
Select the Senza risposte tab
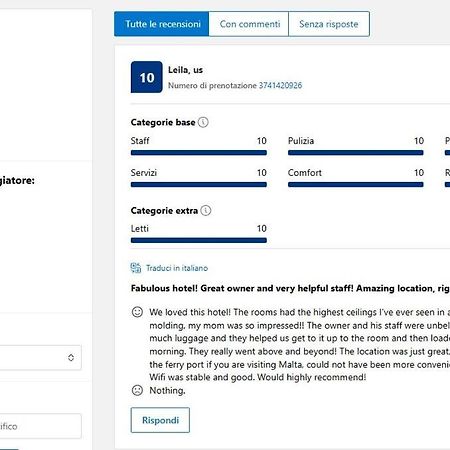pyautogui.click(x=329, y=24)
